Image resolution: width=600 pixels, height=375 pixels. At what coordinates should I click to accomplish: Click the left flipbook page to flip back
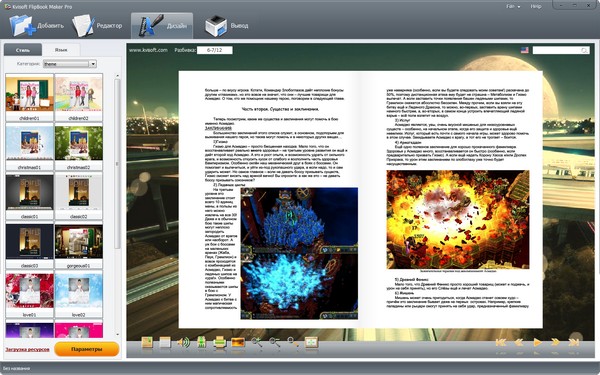pos(269,199)
